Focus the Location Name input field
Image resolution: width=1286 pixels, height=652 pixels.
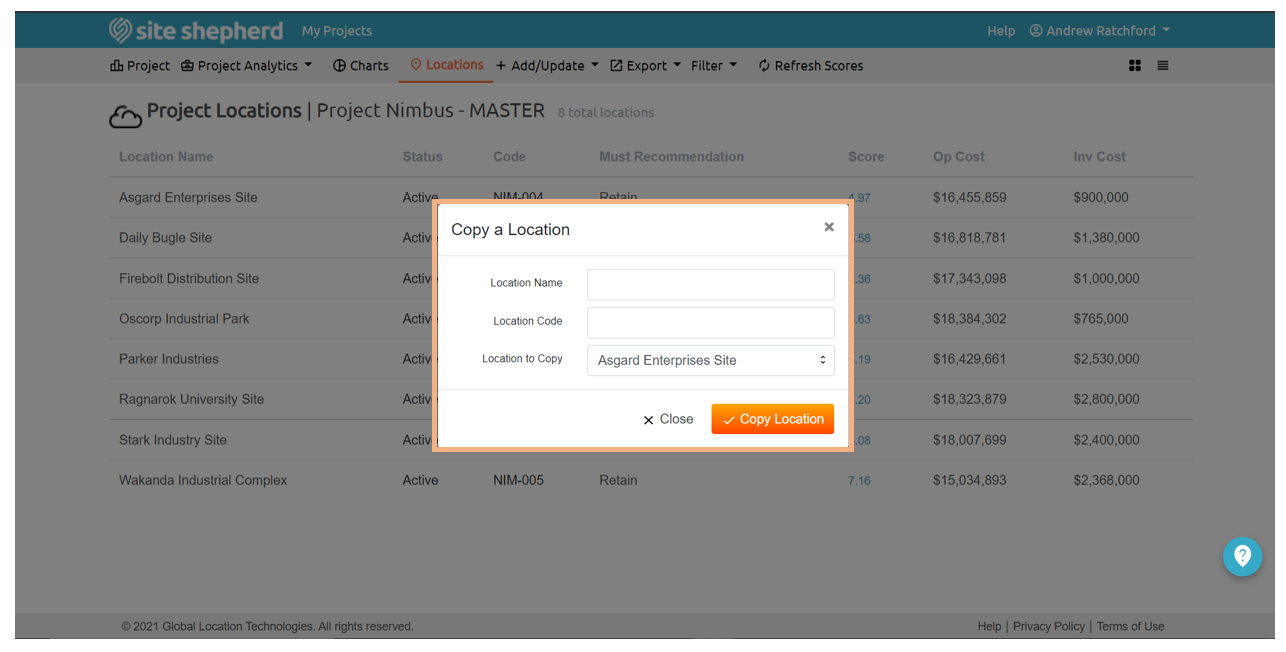click(710, 284)
